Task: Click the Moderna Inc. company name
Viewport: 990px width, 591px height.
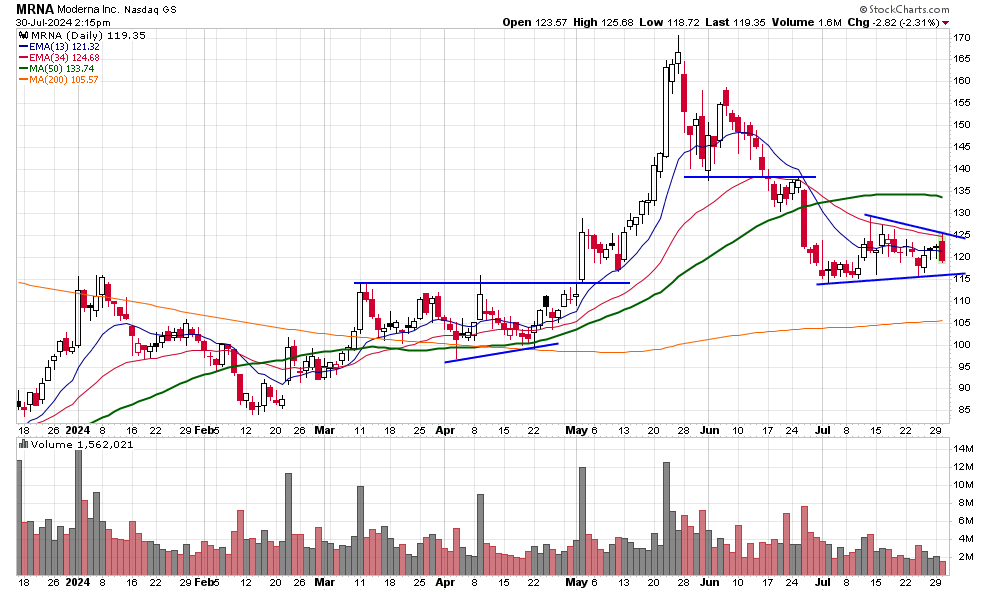Action: tap(87, 9)
